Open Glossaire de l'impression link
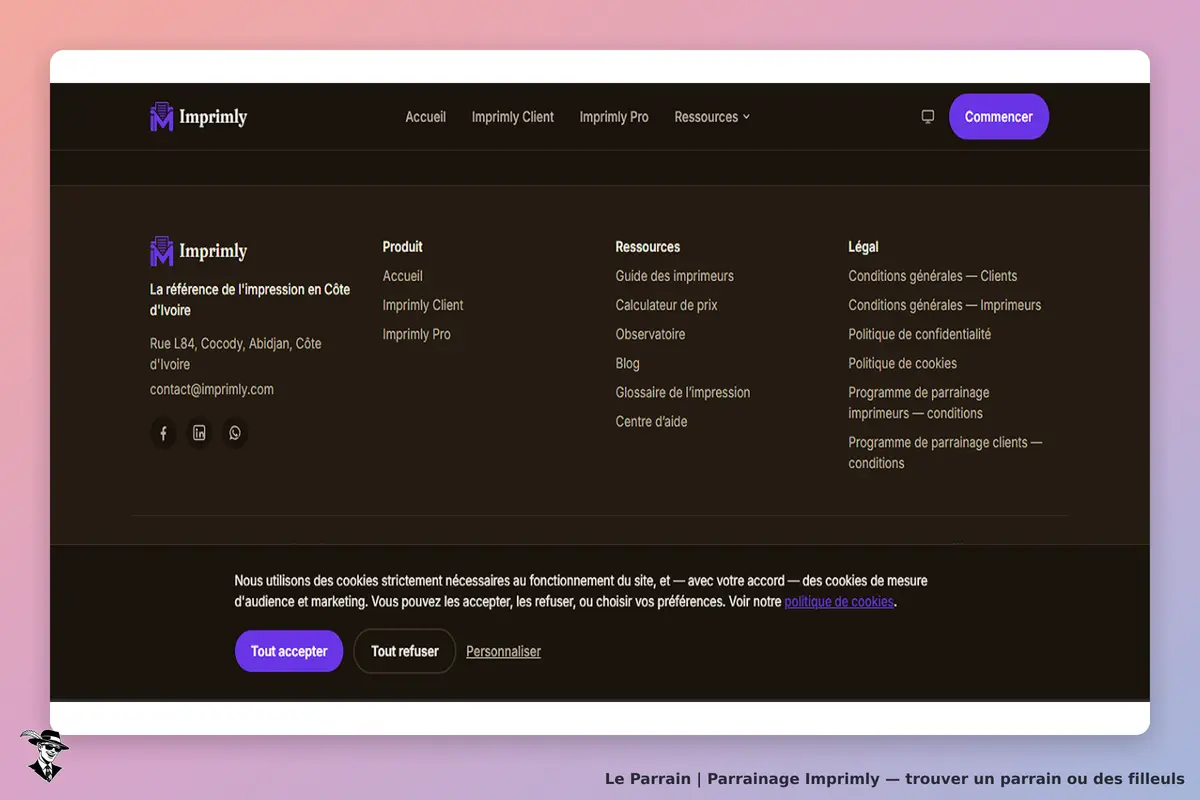The width and height of the screenshot is (1200, 800). coord(683,392)
